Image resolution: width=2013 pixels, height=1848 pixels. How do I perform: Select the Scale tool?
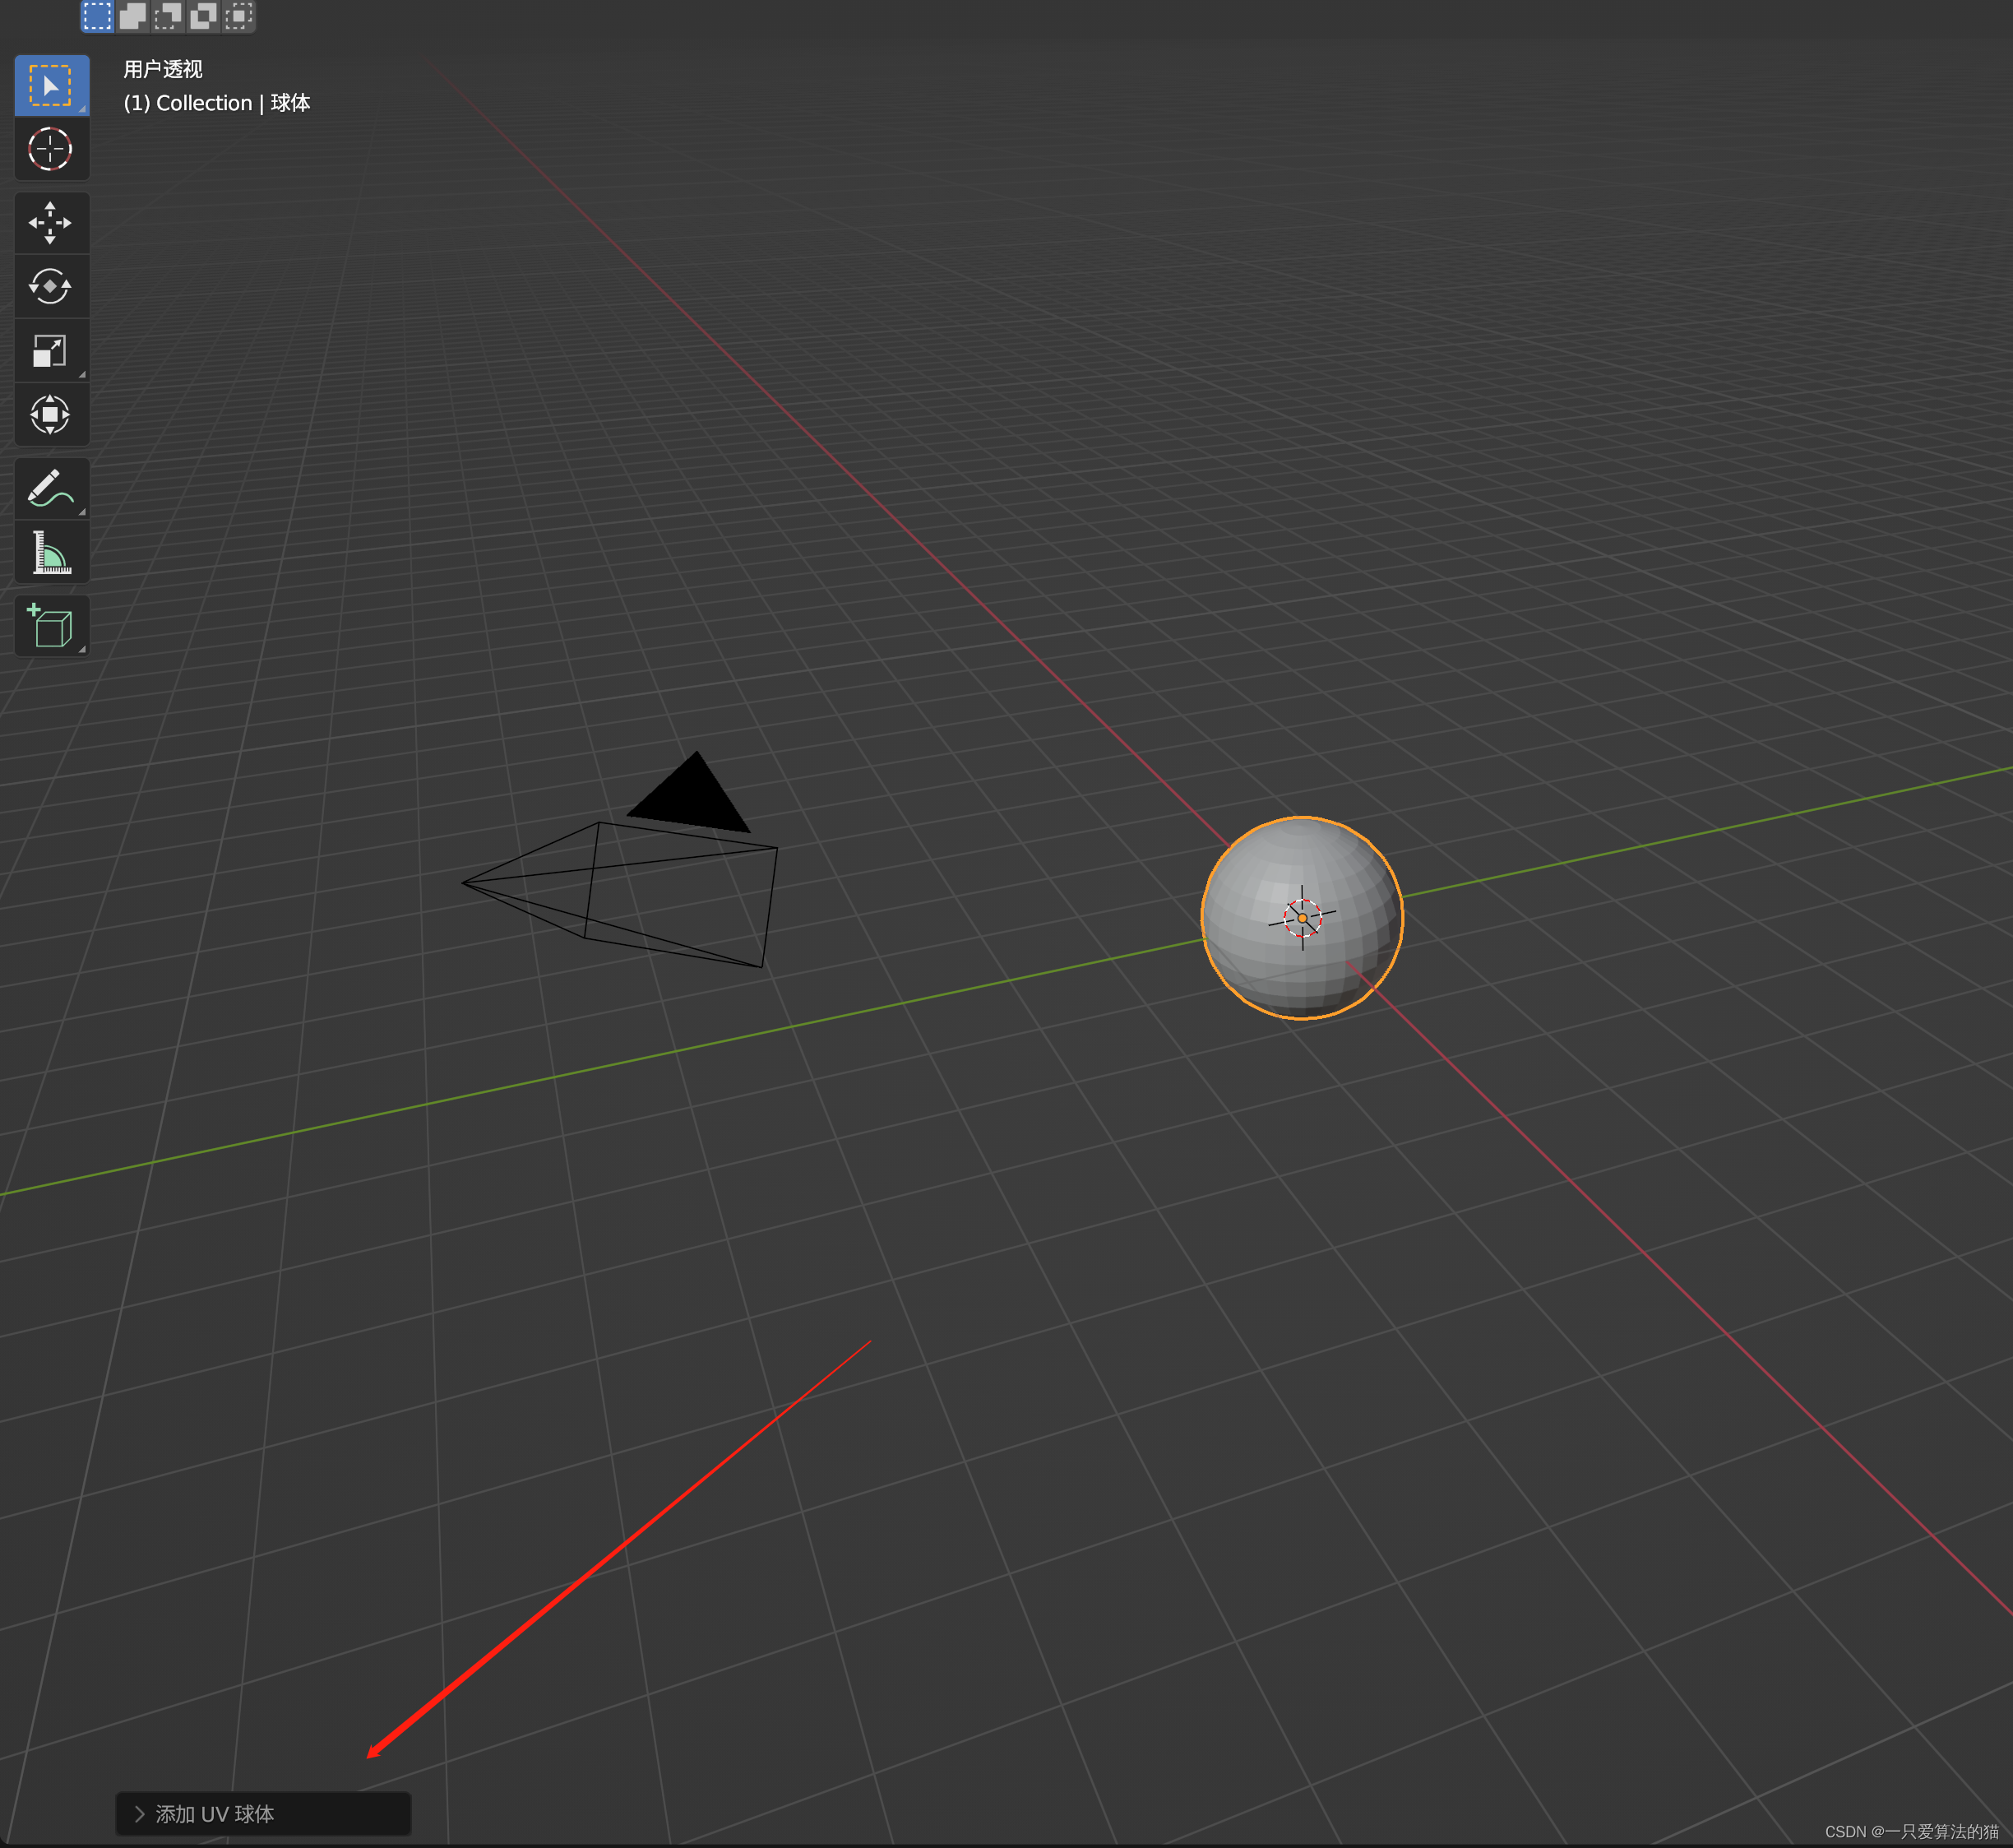click(51, 351)
